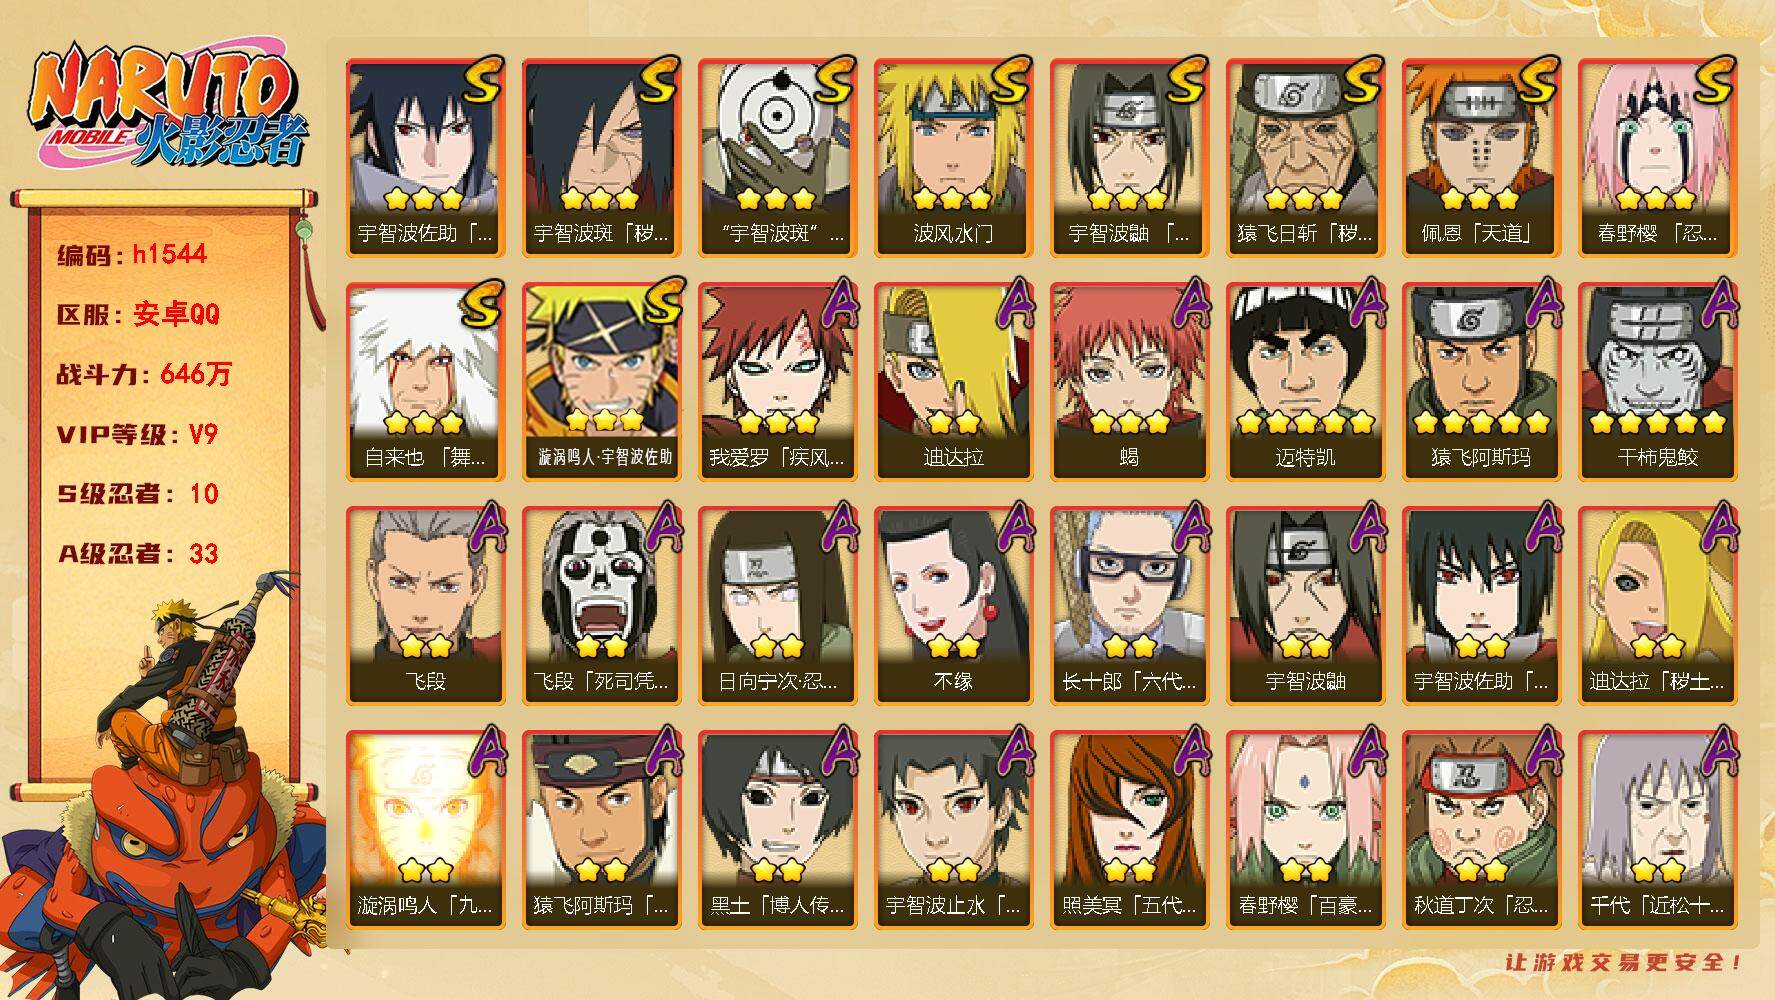Image resolution: width=1775 pixels, height=1000 pixels.
Task: Open the 秋道丁次 ninja card
Action: [1481, 829]
